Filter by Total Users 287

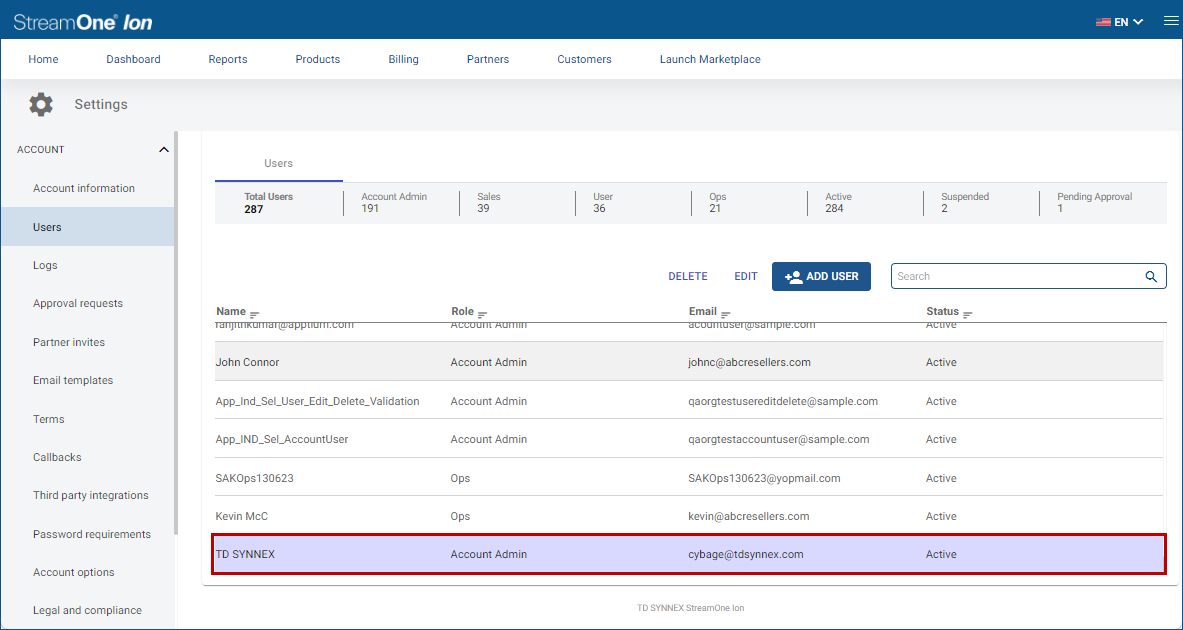tap(269, 203)
